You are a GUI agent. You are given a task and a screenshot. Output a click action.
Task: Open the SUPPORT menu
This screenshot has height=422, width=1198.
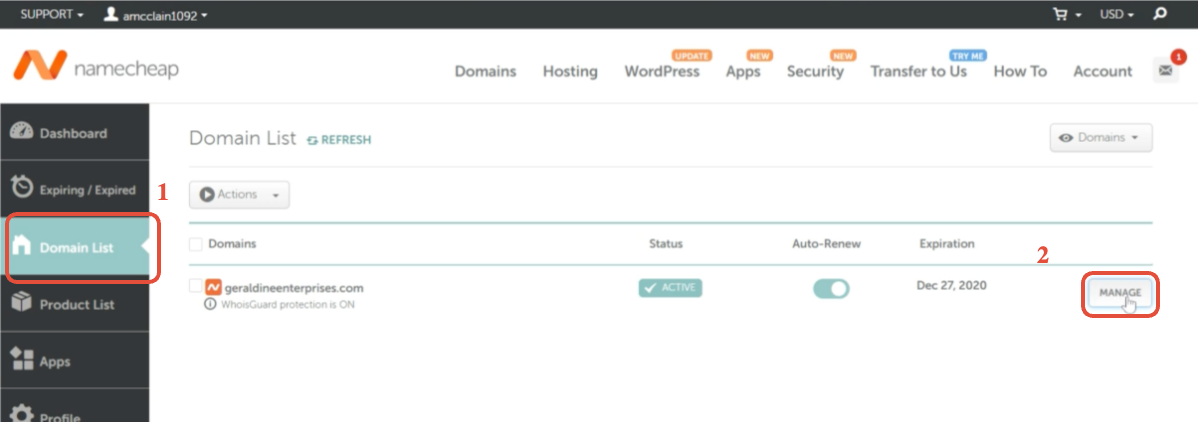point(52,15)
